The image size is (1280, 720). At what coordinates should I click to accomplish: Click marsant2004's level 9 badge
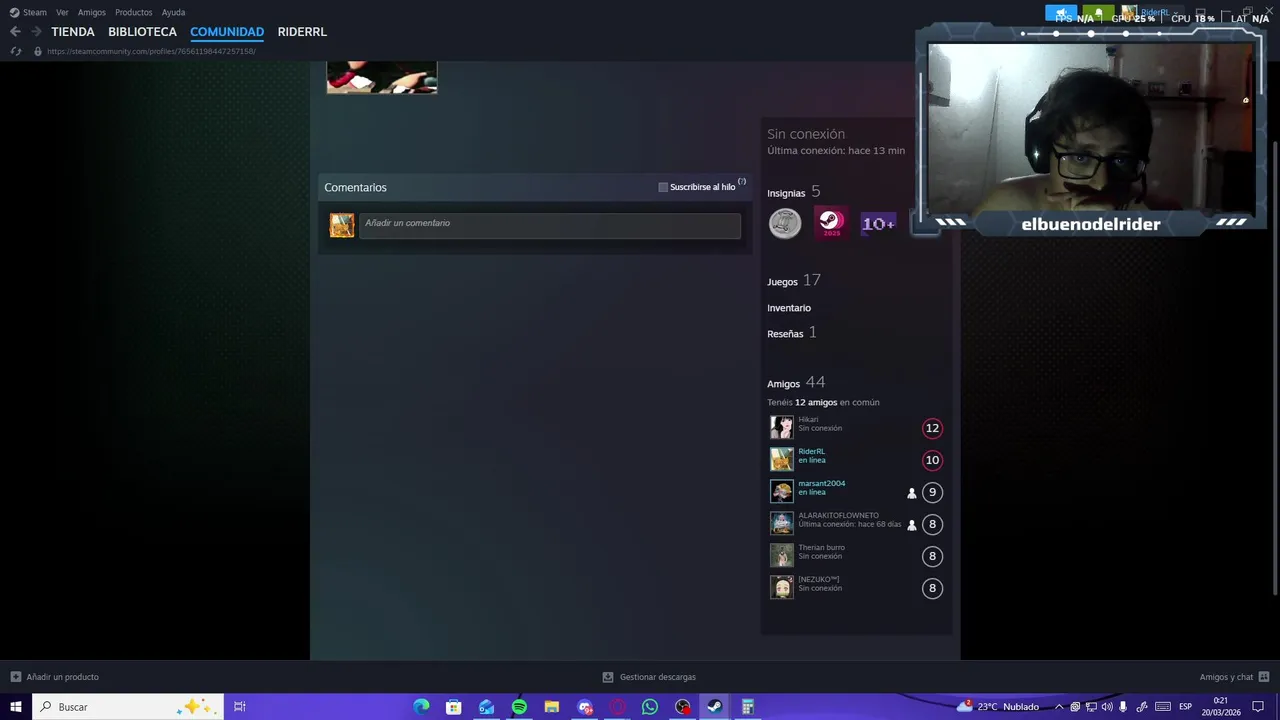(932, 492)
